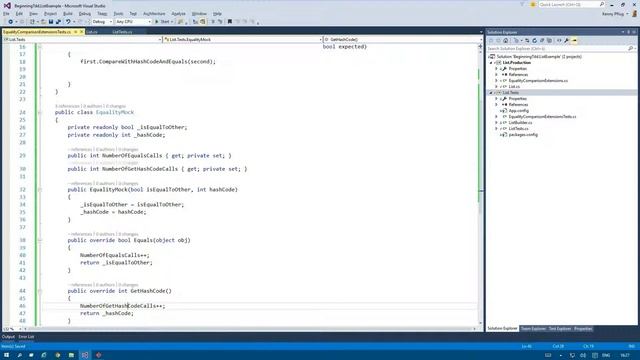Click the feedback notification icon near Quick Launch
Image resolution: width=640 pixels, height=360 pixels.
(533, 4)
